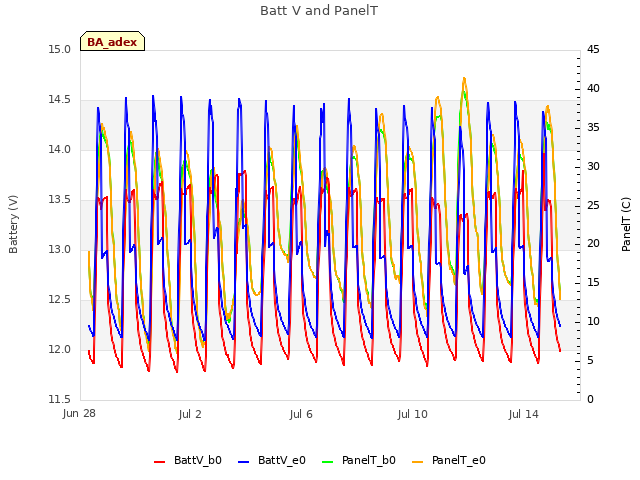Click the BattV_e0 legend label
The height and width of the screenshot is (480, 640).
pos(282,460)
